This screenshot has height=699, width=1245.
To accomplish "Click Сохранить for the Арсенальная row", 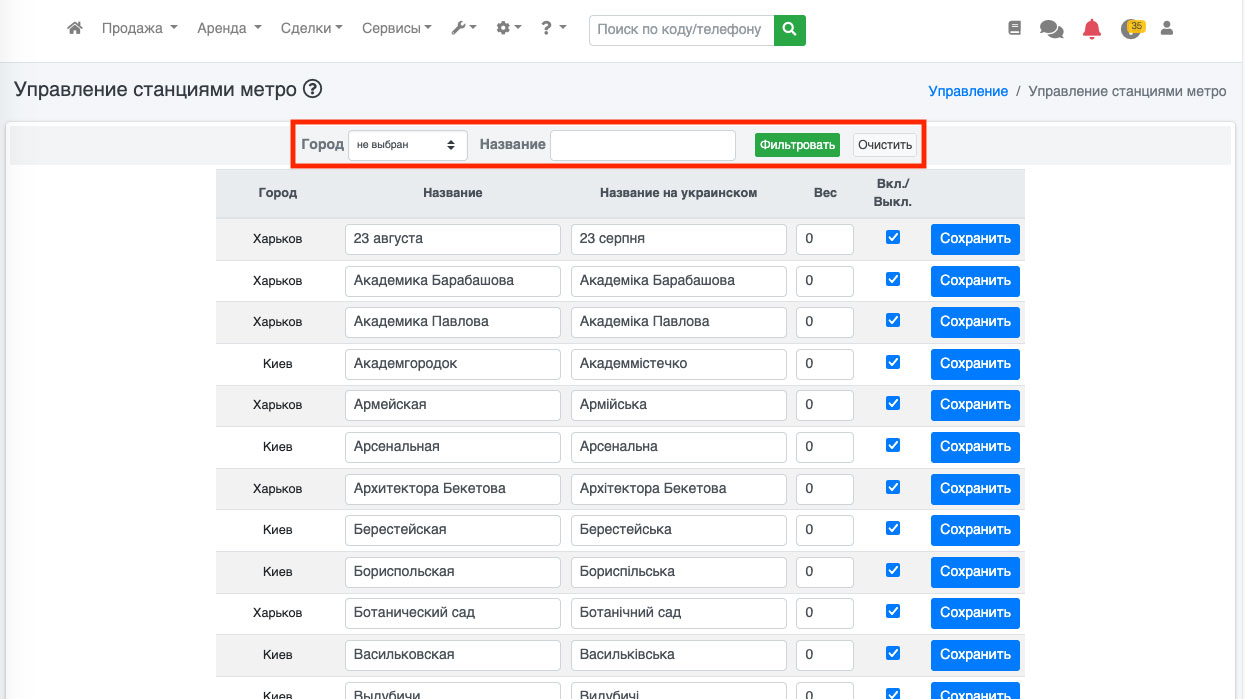I will pyautogui.click(x=975, y=446).
